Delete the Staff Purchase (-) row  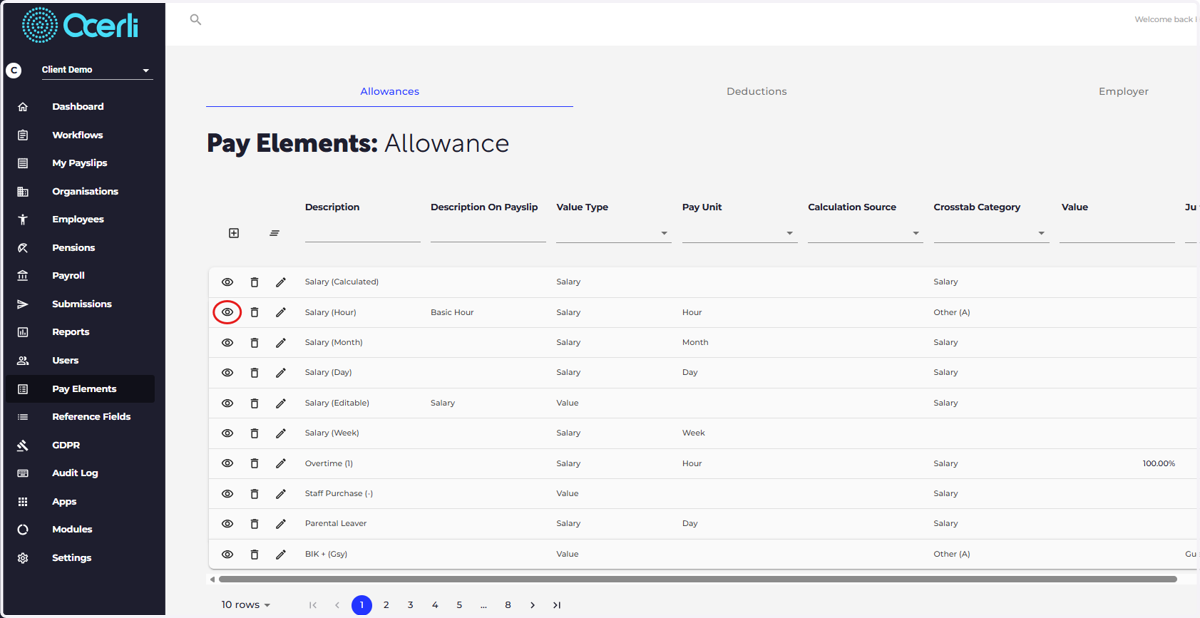pyautogui.click(x=254, y=493)
